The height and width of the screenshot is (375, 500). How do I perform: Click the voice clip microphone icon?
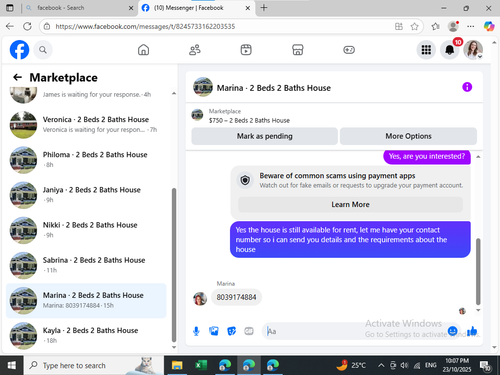[196, 331]
